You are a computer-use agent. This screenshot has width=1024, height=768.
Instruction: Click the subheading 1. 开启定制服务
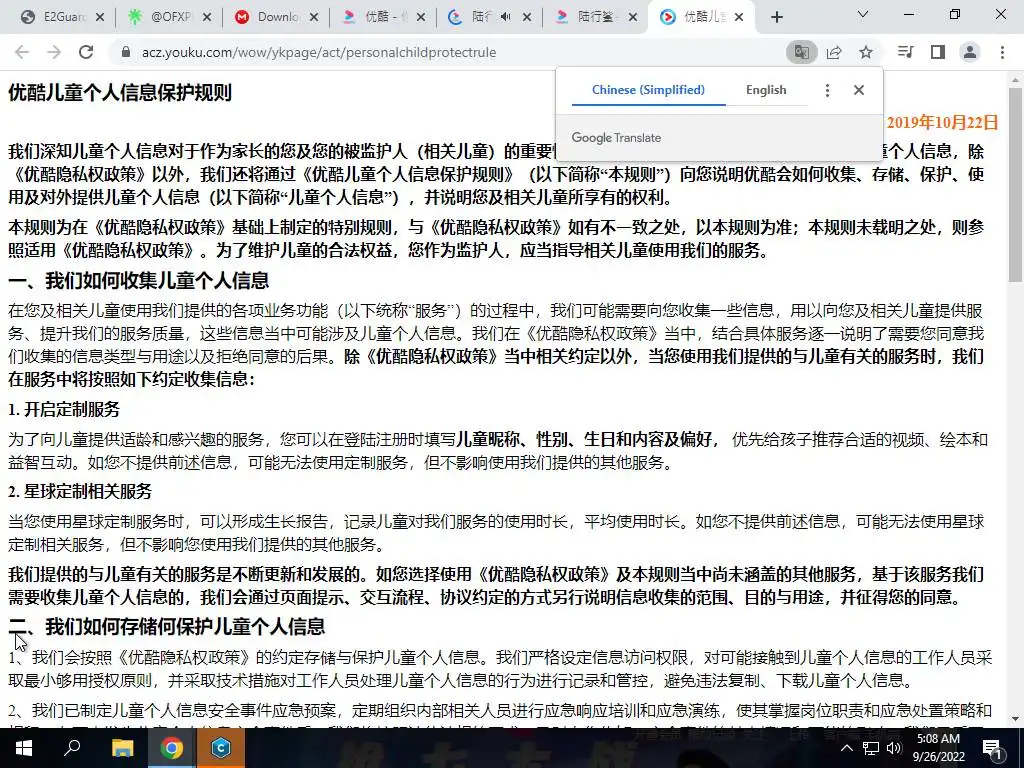[64, 409]
